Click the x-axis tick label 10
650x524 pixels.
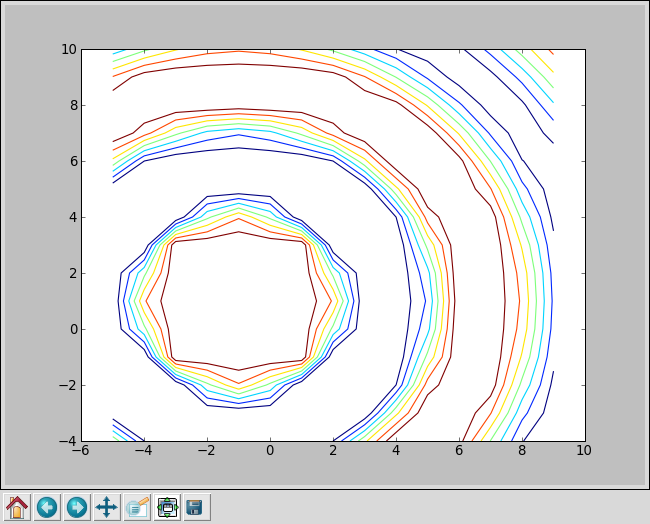pyautogui.click(x=584, y=451)
